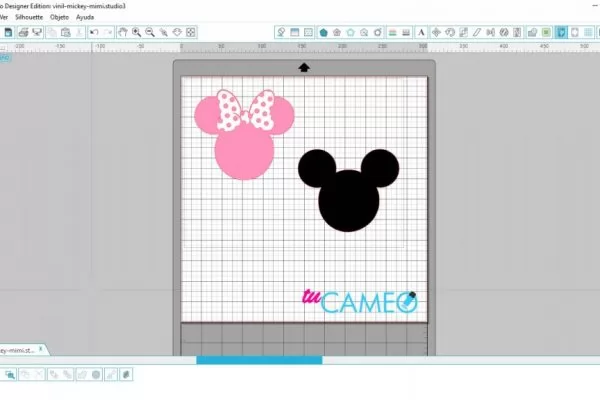The height and width of the screenshot is (400, 600).
Task: Select the polka-dot bow on Minnie
Action: coord(246,110)
